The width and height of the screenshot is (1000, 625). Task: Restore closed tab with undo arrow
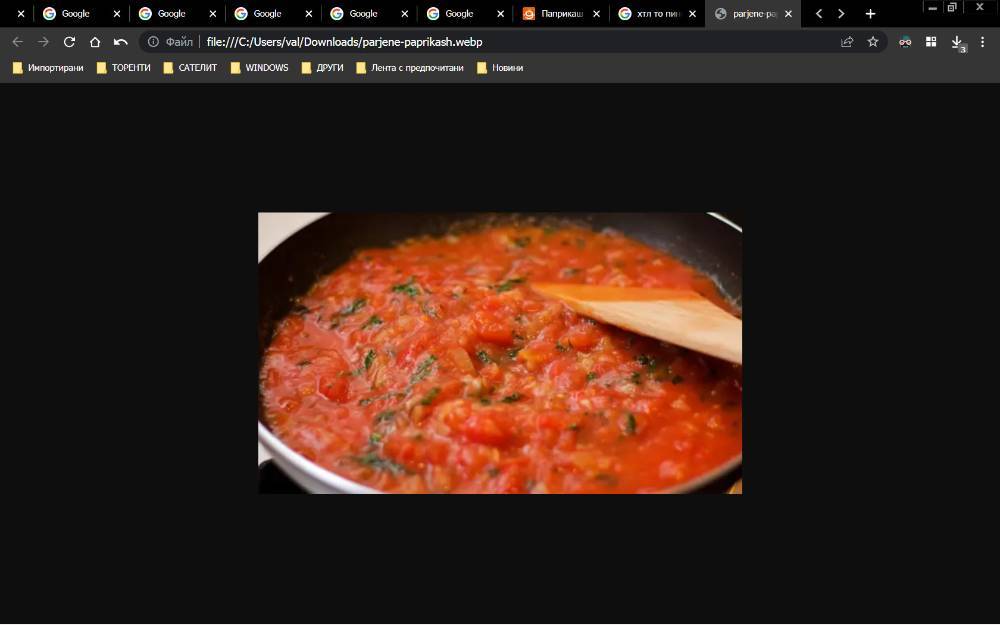click(x=121, y=42)
